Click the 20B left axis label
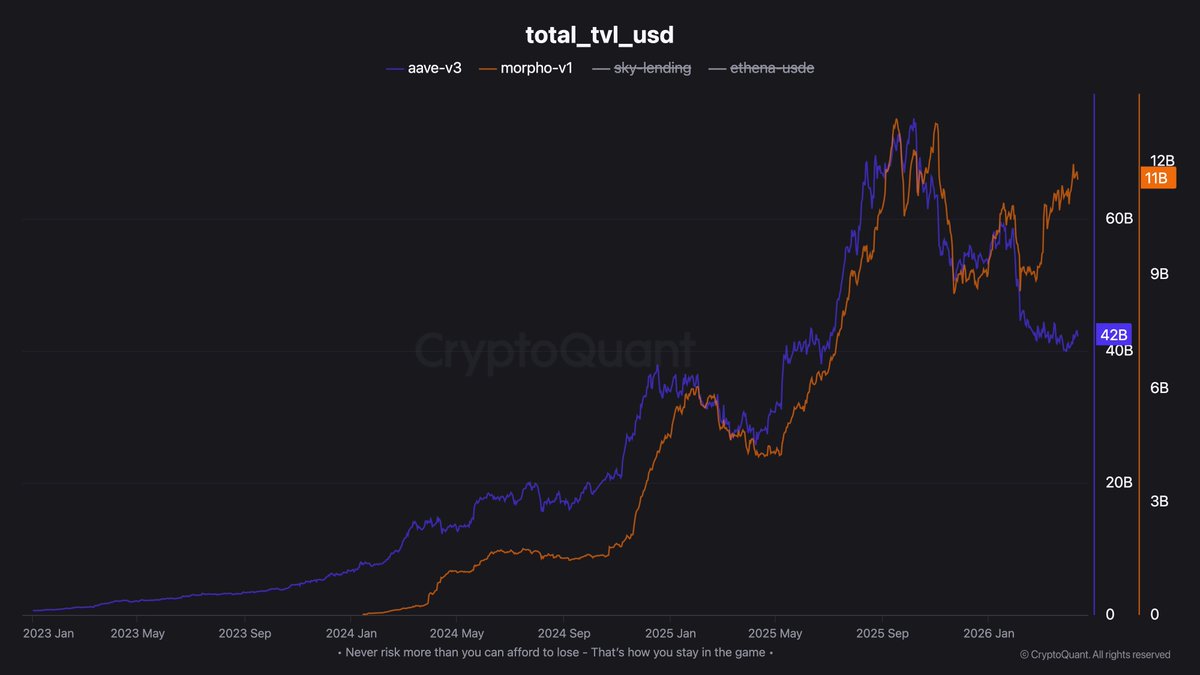 pos(1118,483)
